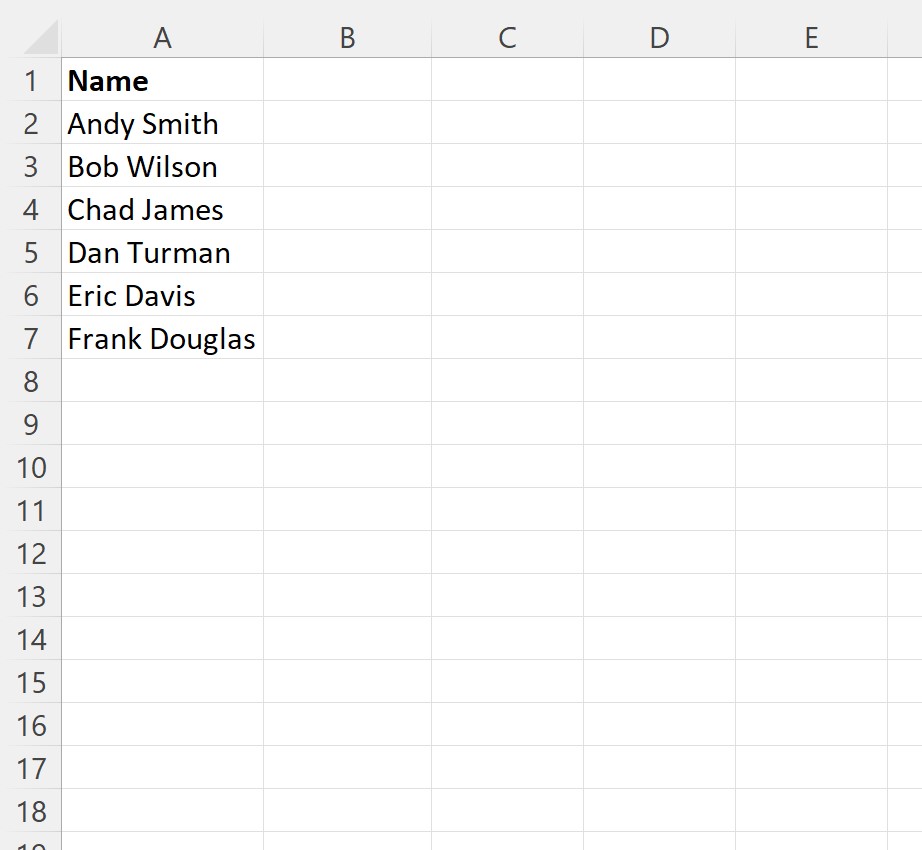Select row number 1
The width and height of the screenshot is (922, 850).
(x=33, y=80)
